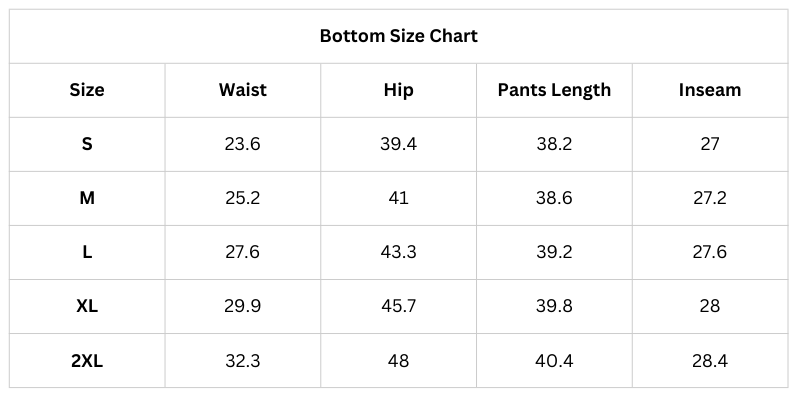Click the M size row label
Viewport: 800px width, 400px height.
pos(87,198)
